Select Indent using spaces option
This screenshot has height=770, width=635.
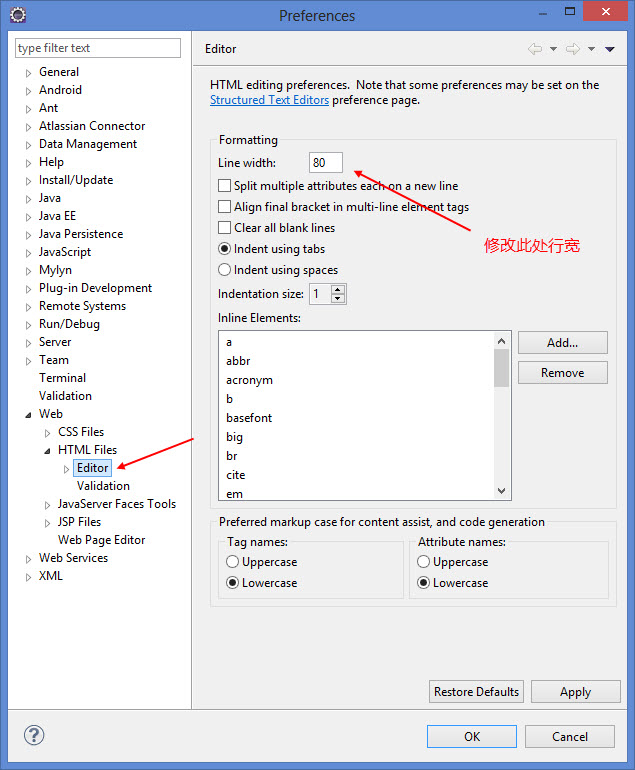(225, 270)
